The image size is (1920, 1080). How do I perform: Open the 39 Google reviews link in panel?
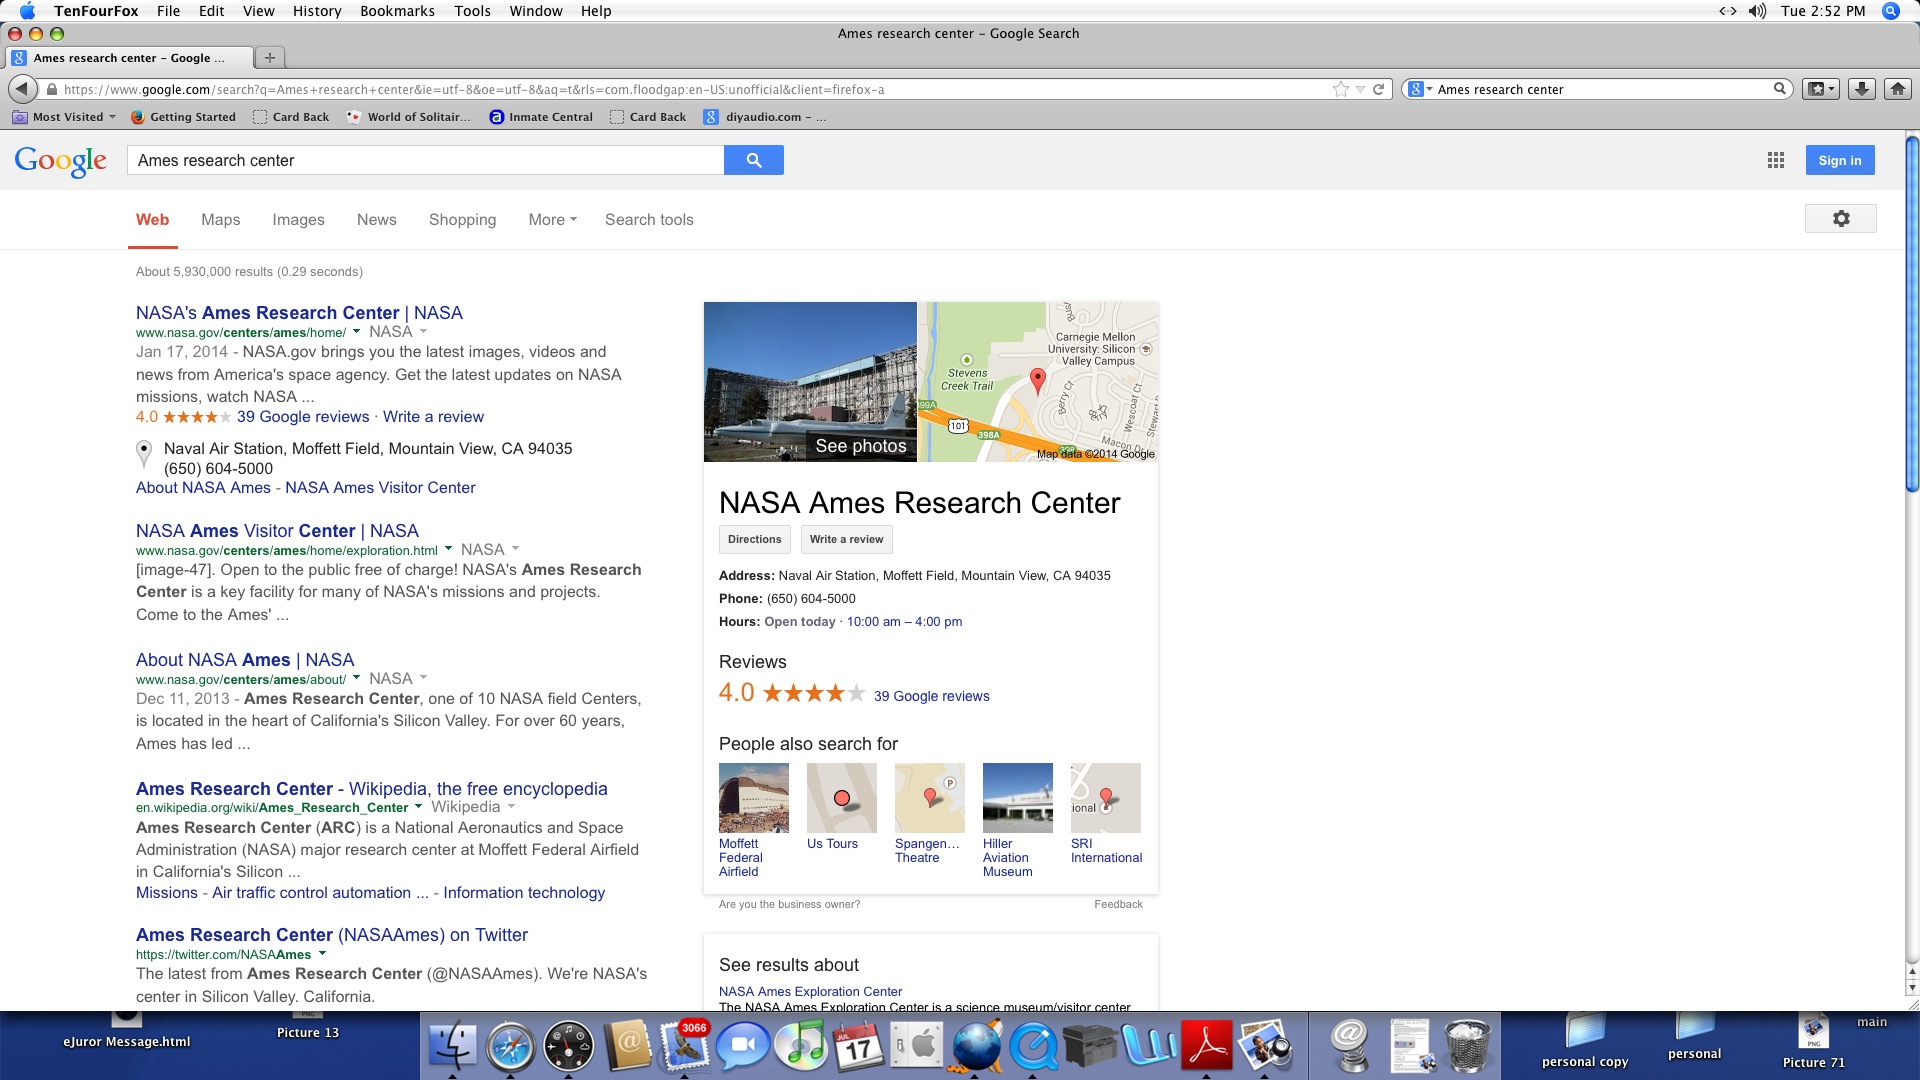pos(931,696)
